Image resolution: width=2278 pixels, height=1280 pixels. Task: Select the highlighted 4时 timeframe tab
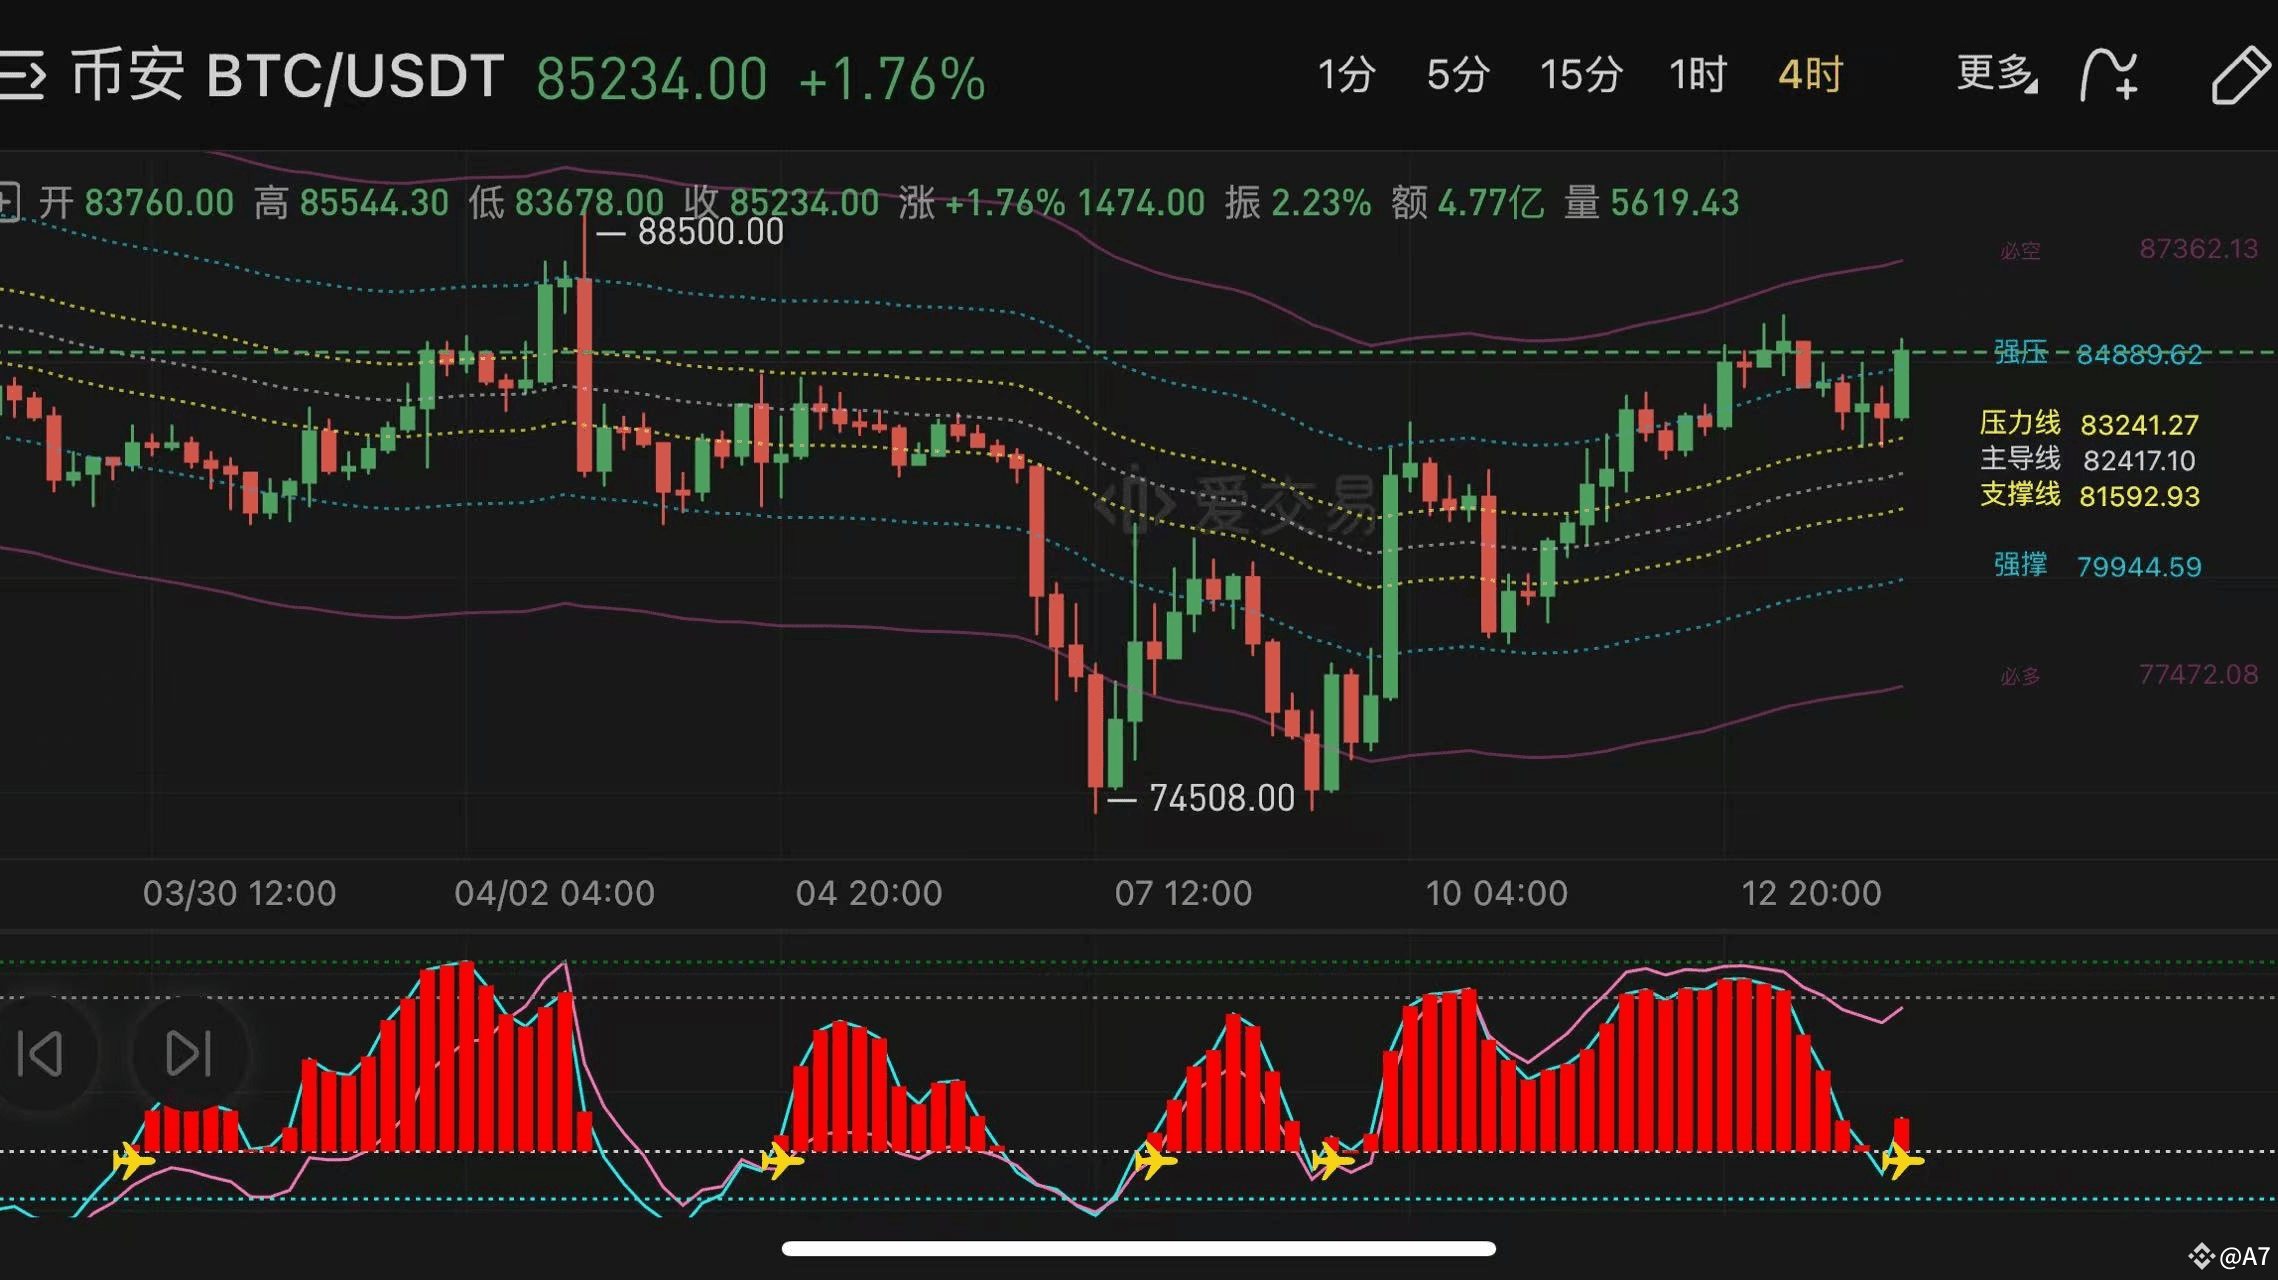[1810, 75]
